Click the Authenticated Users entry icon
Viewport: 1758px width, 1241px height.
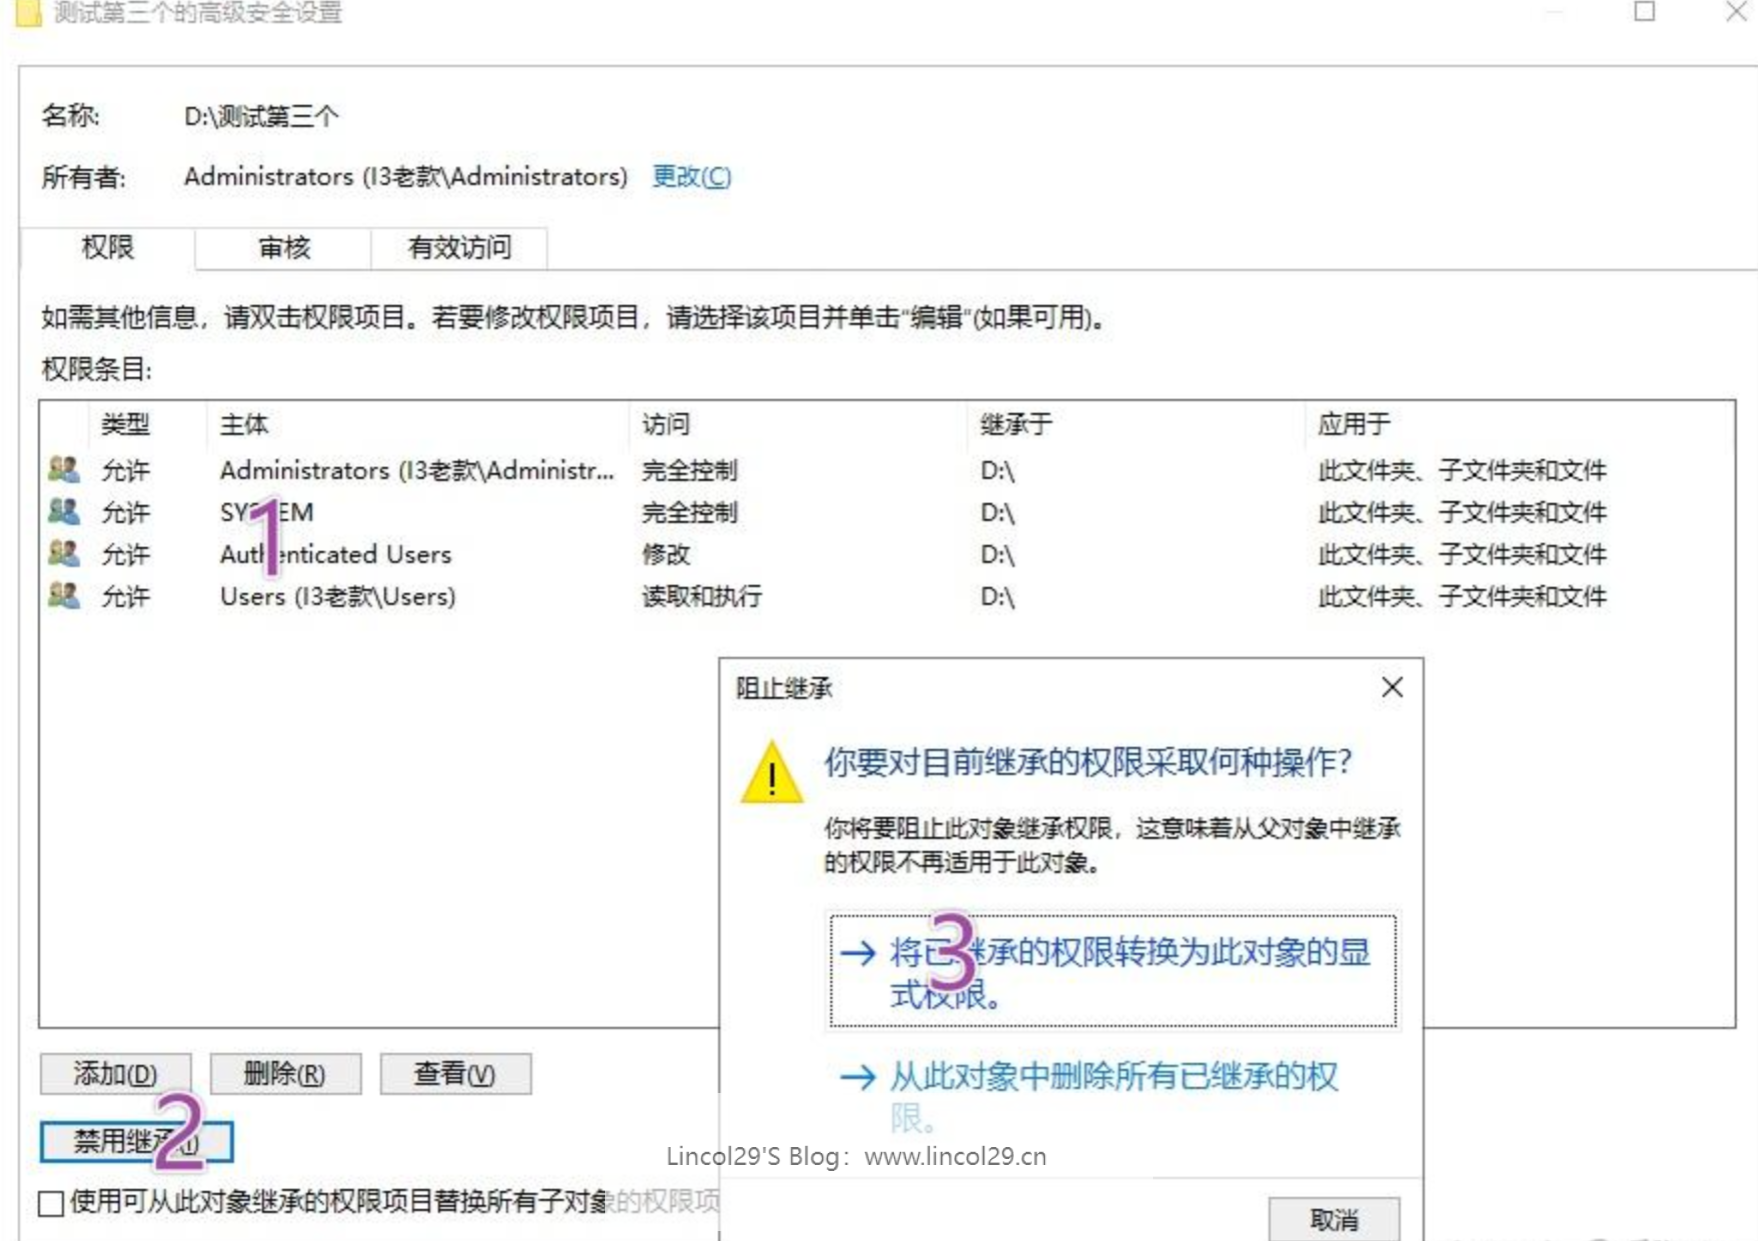[64, 553]
